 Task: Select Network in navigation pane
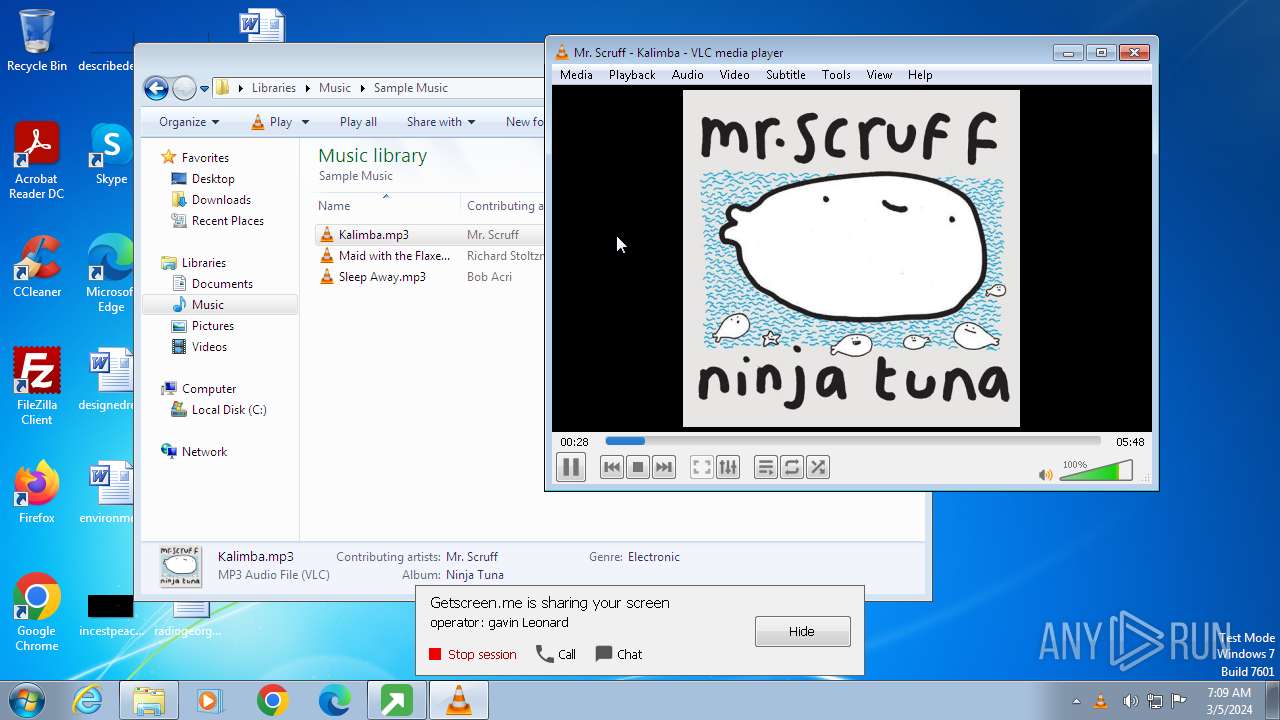[x=204, y=452]
